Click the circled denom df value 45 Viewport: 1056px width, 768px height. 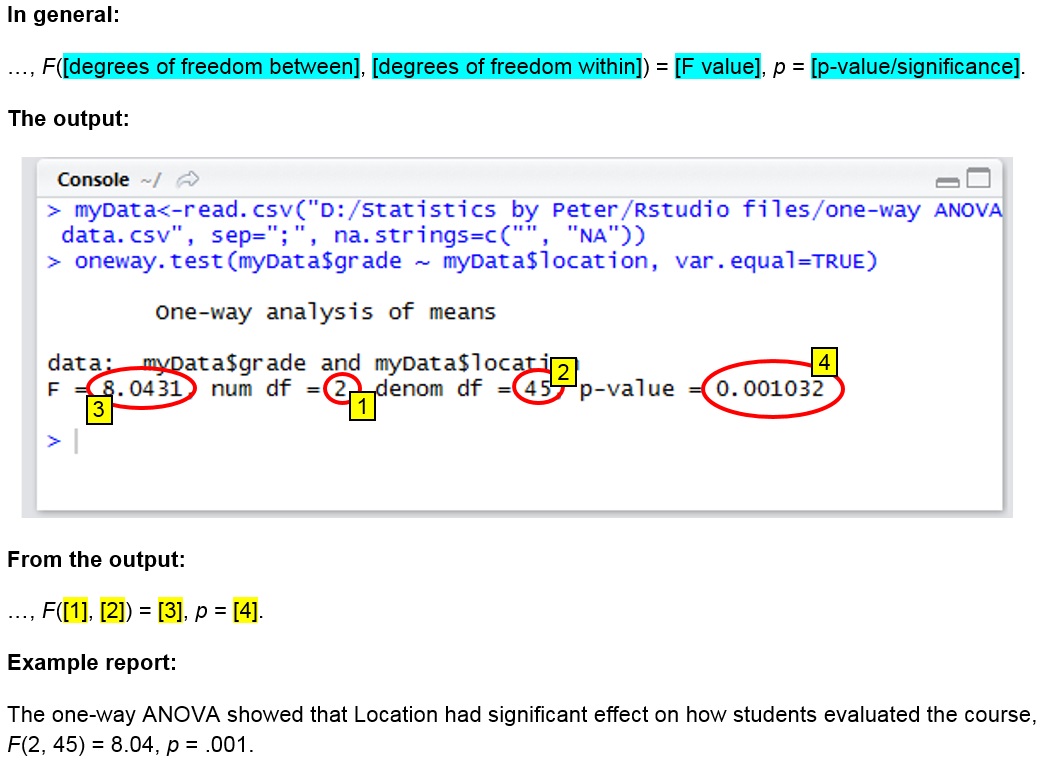pyautogui.click(x=538, y=389)
